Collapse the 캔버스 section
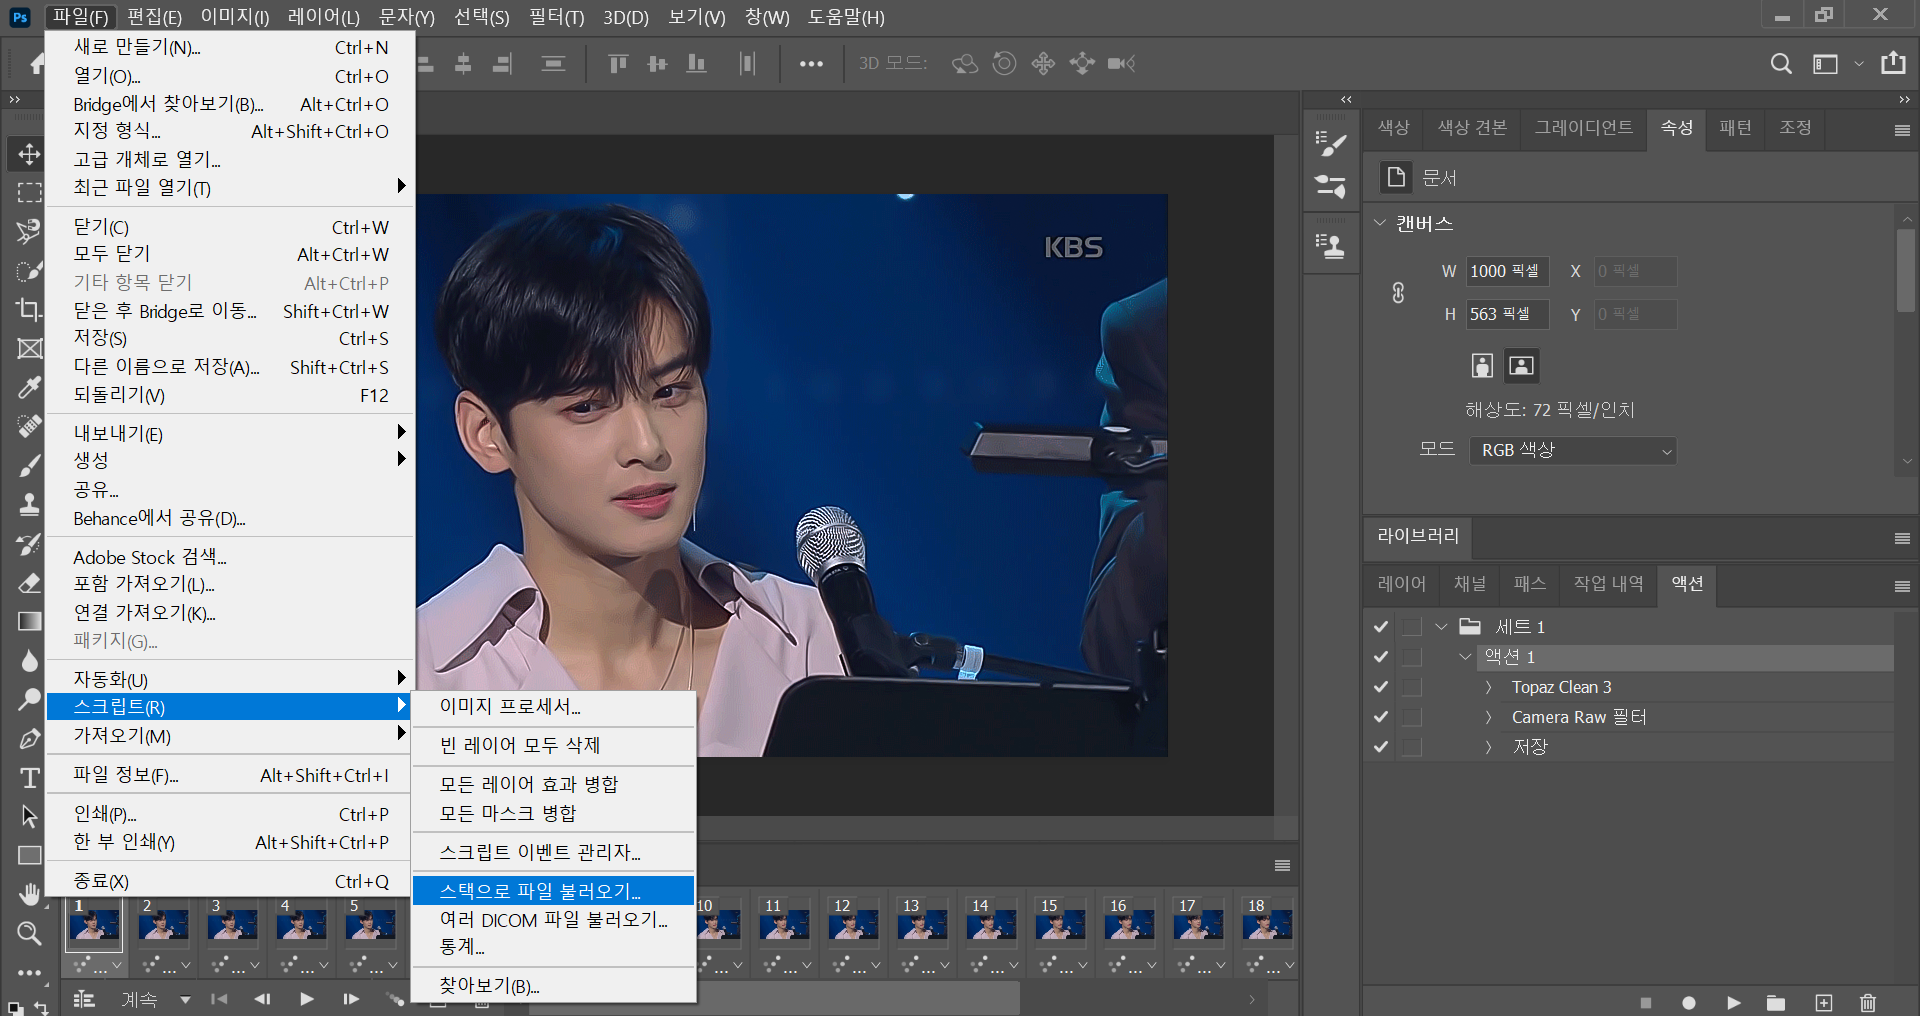This screenshot has width=1920, height=1016. click(x=1380, y=223)
